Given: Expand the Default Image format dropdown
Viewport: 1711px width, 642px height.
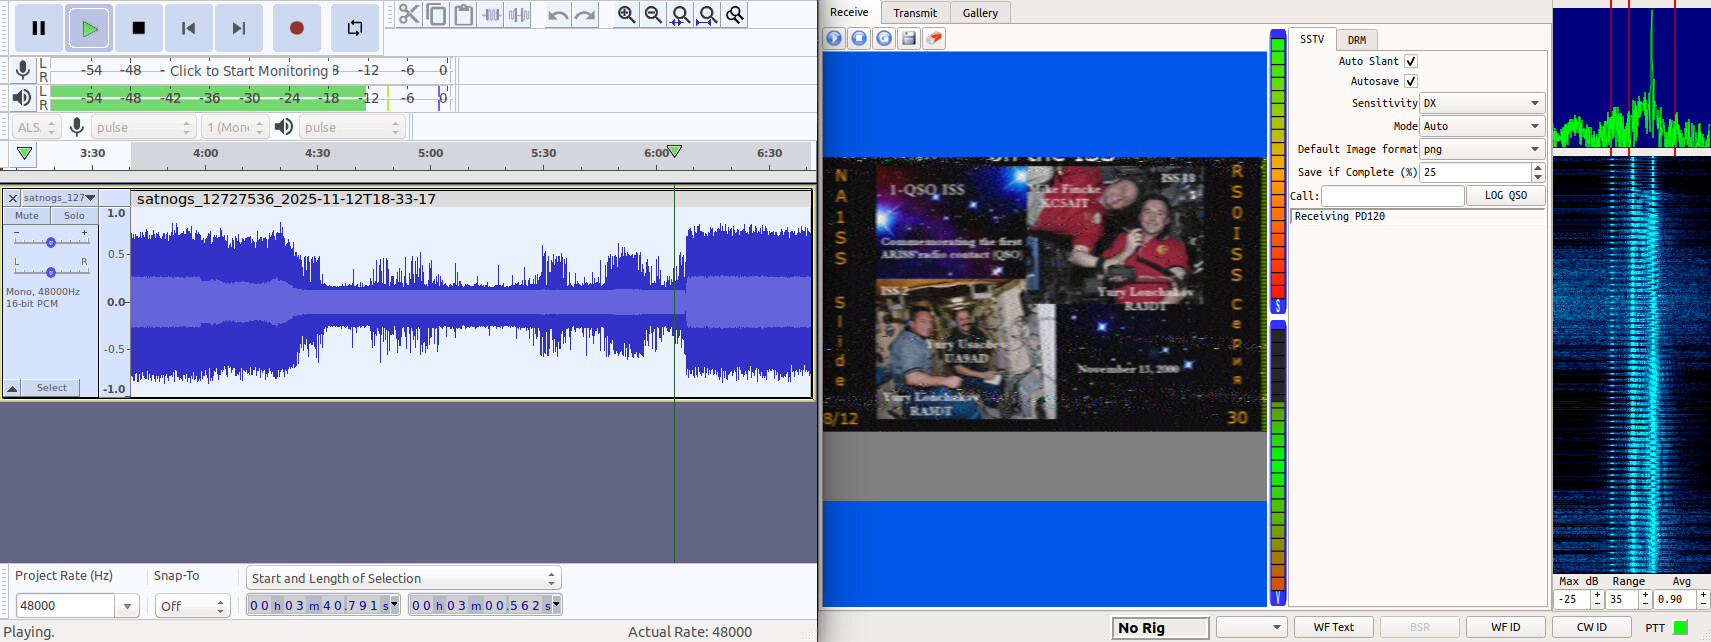Looking at the screenshot, I should coord(1482,149).
